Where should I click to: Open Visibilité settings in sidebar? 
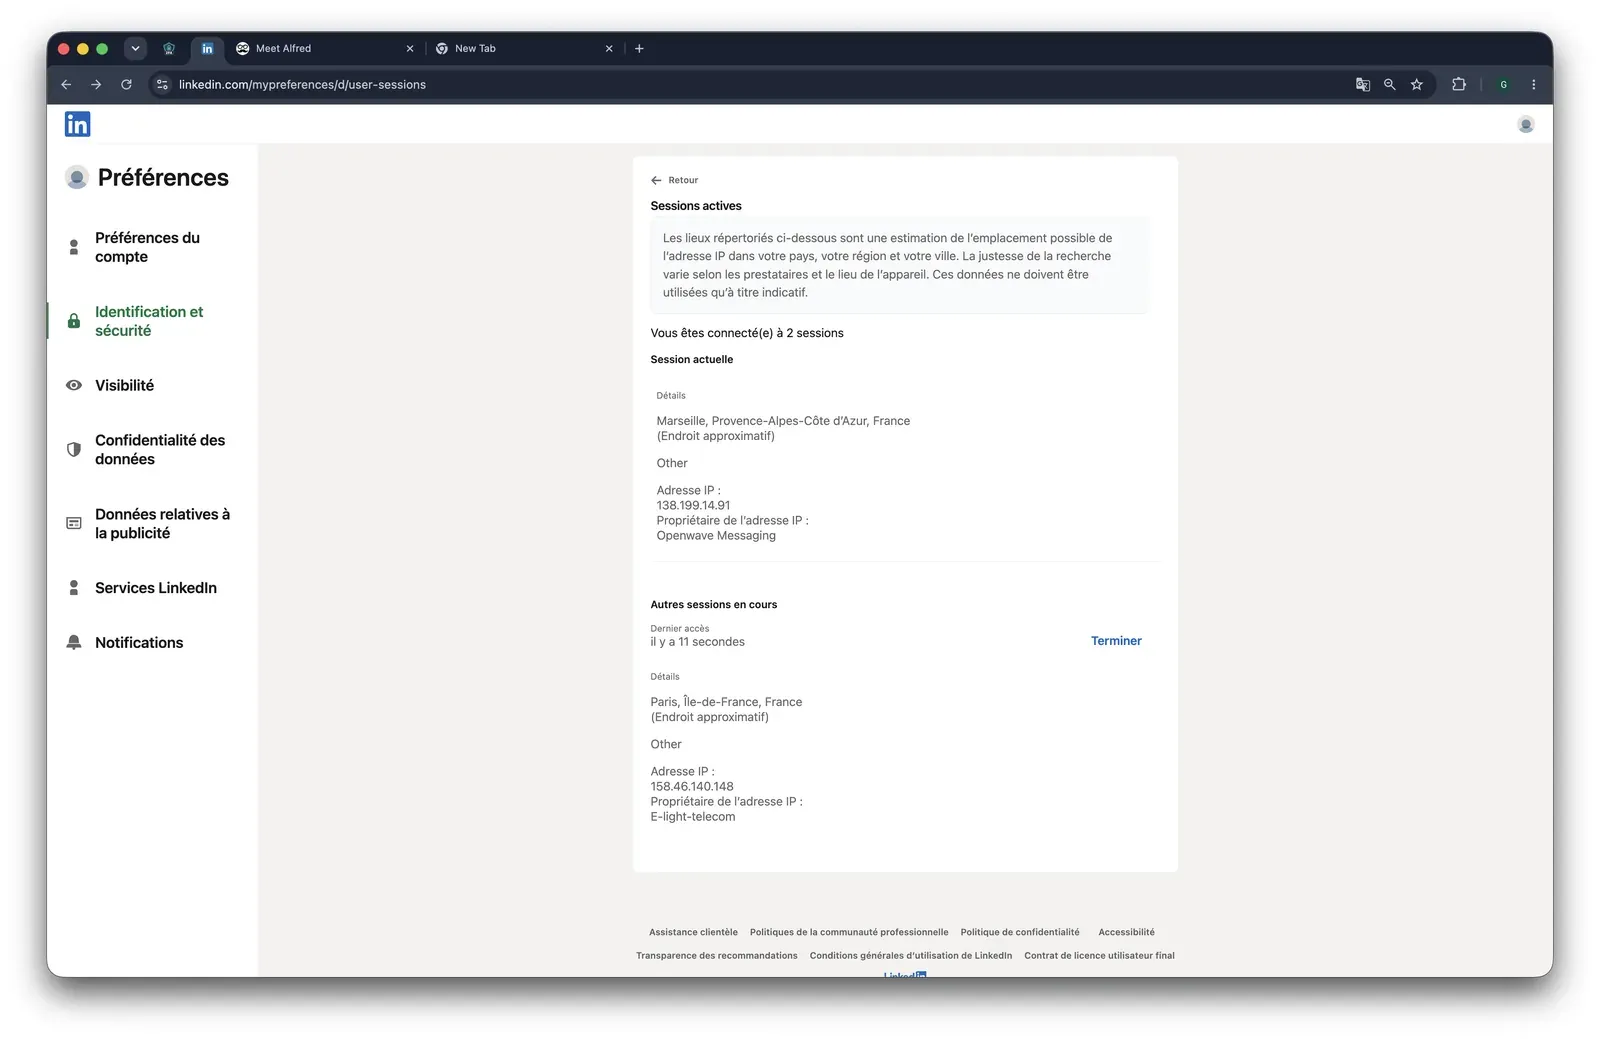pyautogui.click(x=124, y=385)
